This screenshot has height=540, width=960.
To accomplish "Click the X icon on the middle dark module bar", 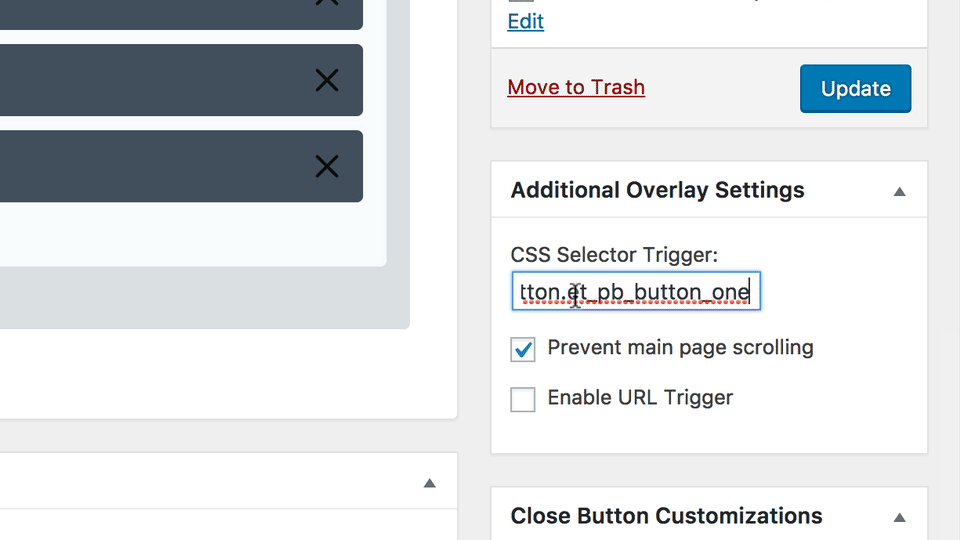I will [327, 80].
